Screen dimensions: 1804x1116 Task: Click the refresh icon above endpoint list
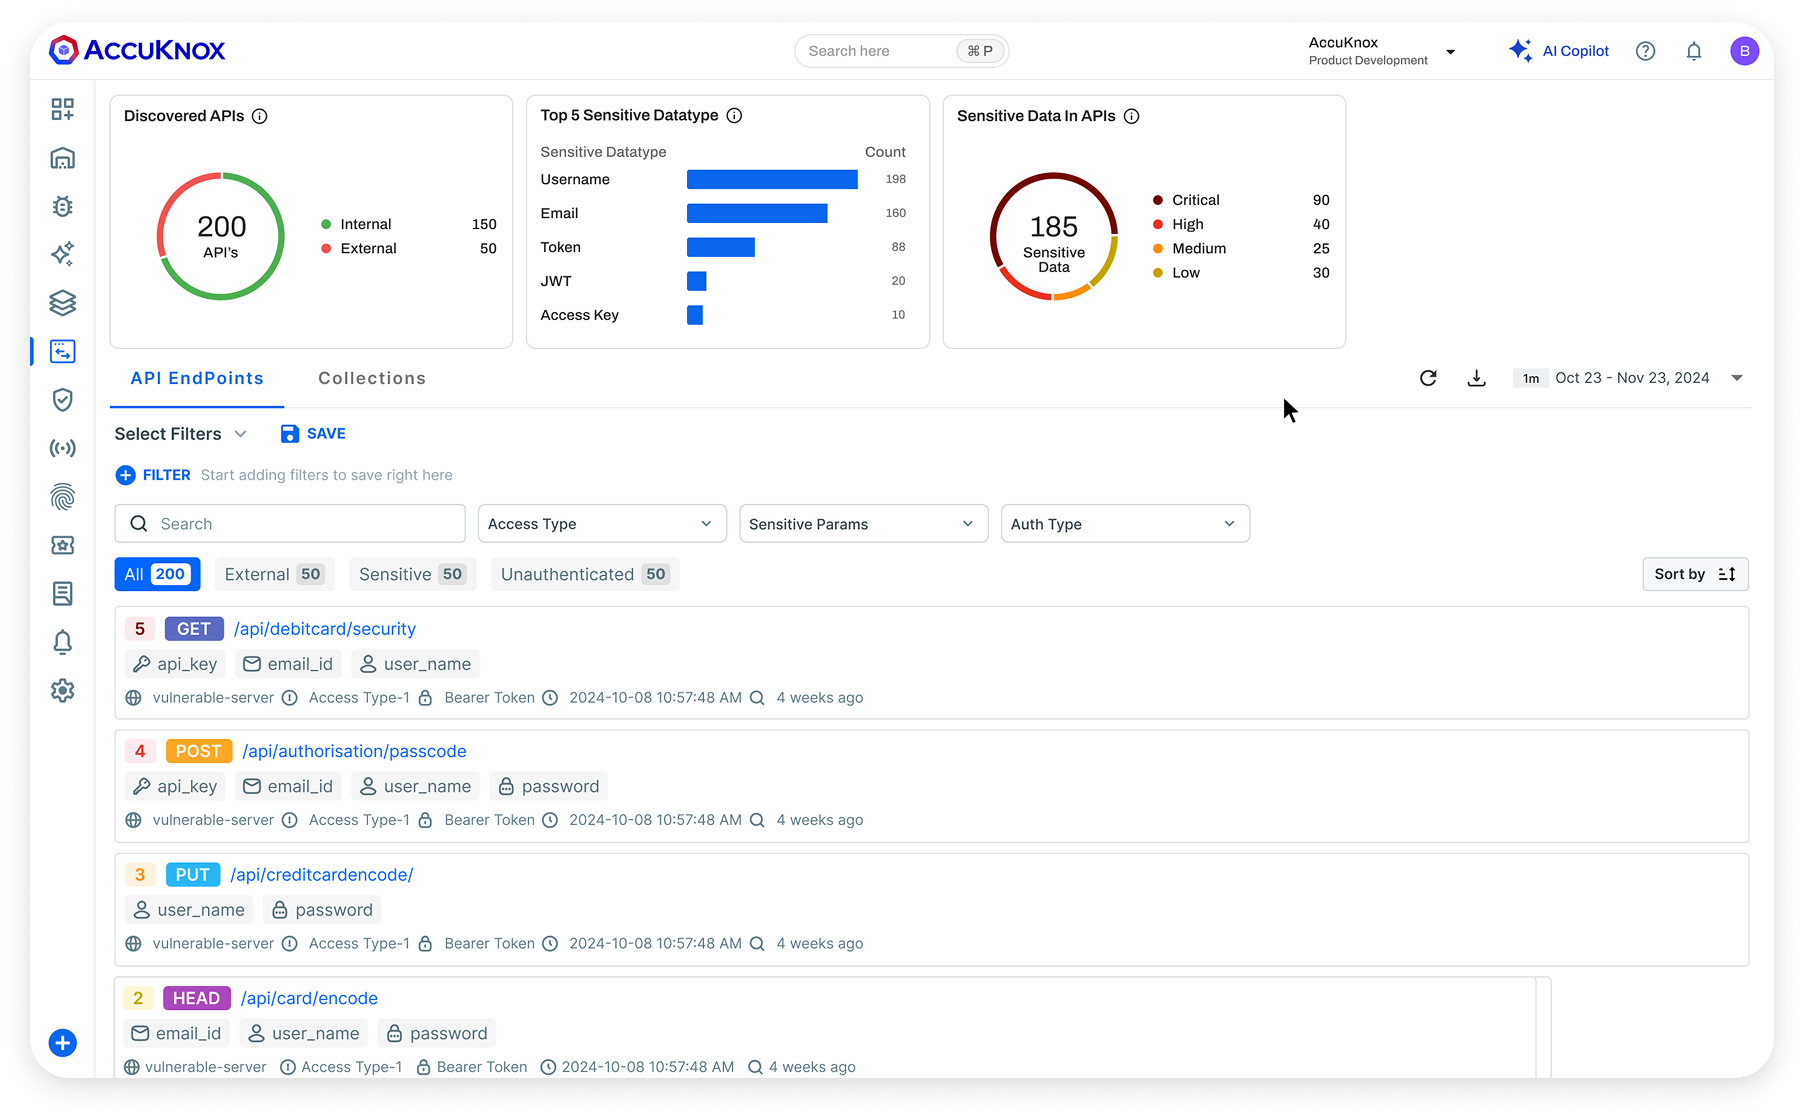coord(1428,378)
